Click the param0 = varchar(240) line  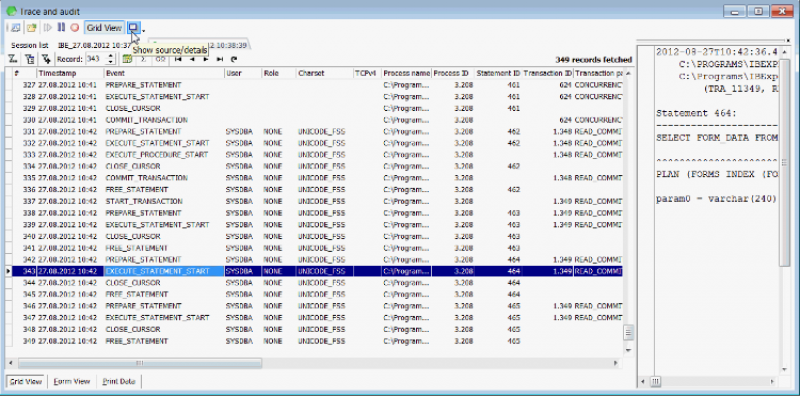[x=716, y=199]
